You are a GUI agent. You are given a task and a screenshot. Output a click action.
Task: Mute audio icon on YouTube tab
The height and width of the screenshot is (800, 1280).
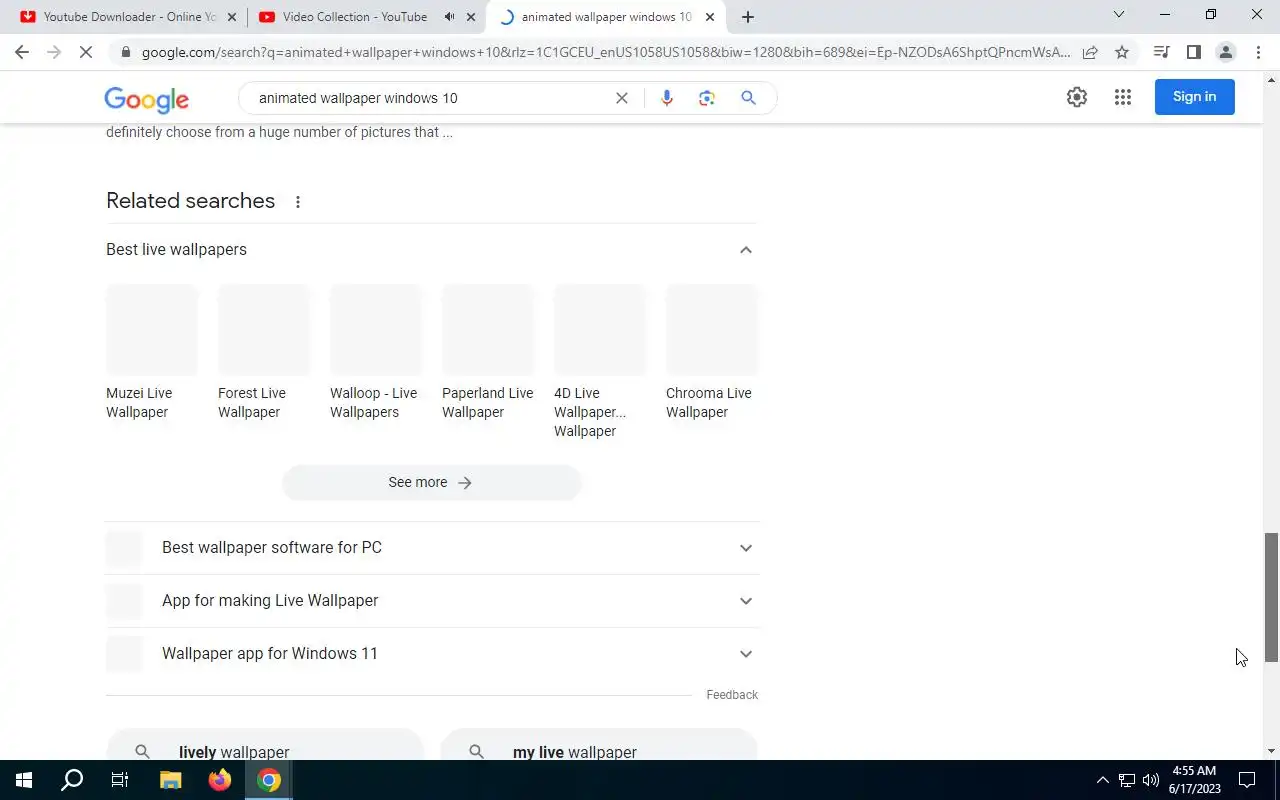(449, 17)
